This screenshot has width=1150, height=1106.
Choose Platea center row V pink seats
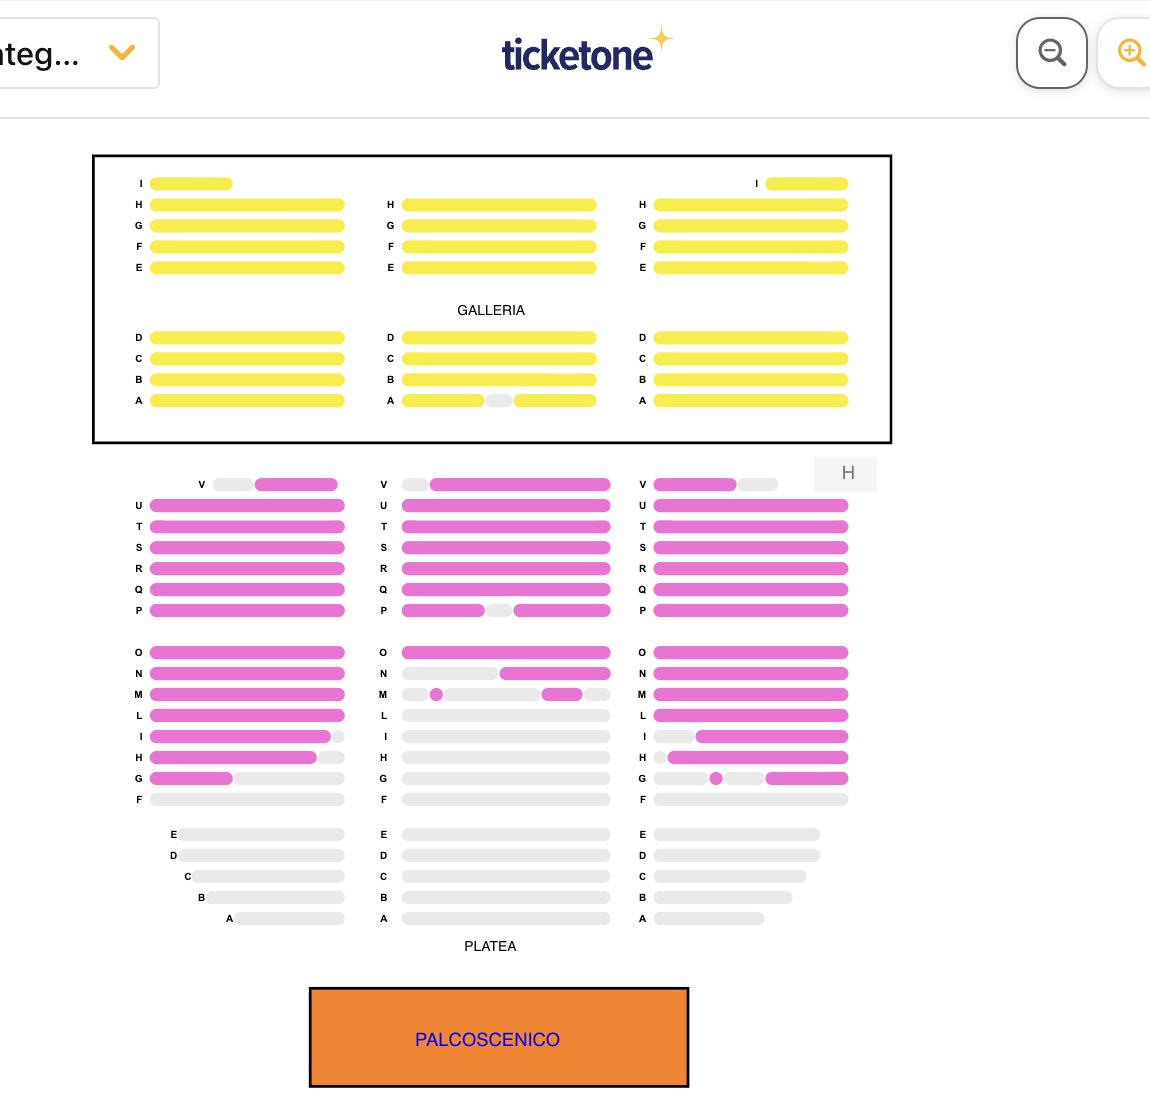(x=520, y=485)
